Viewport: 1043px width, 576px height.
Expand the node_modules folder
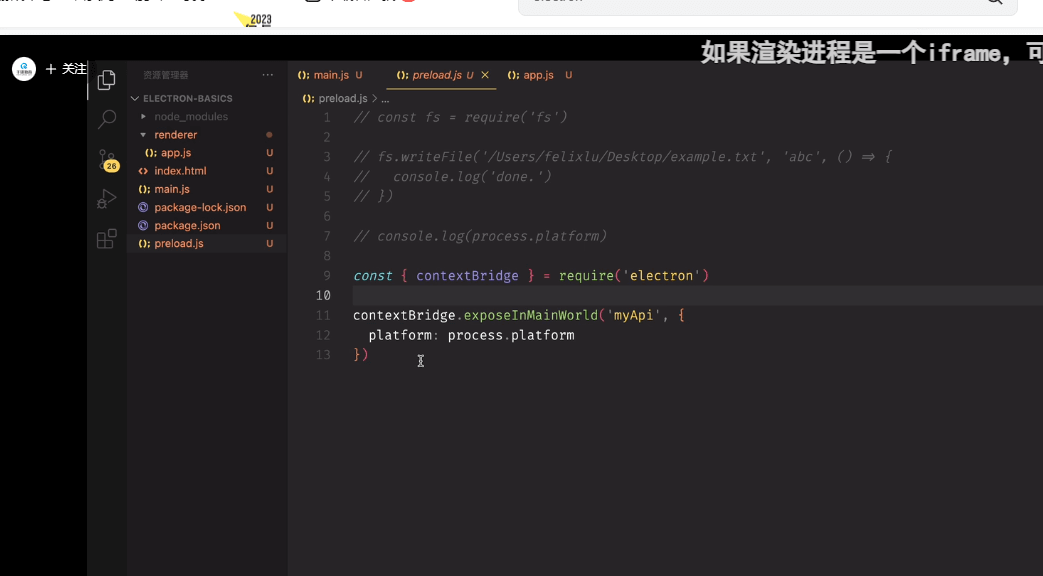(x=144, y=116)
